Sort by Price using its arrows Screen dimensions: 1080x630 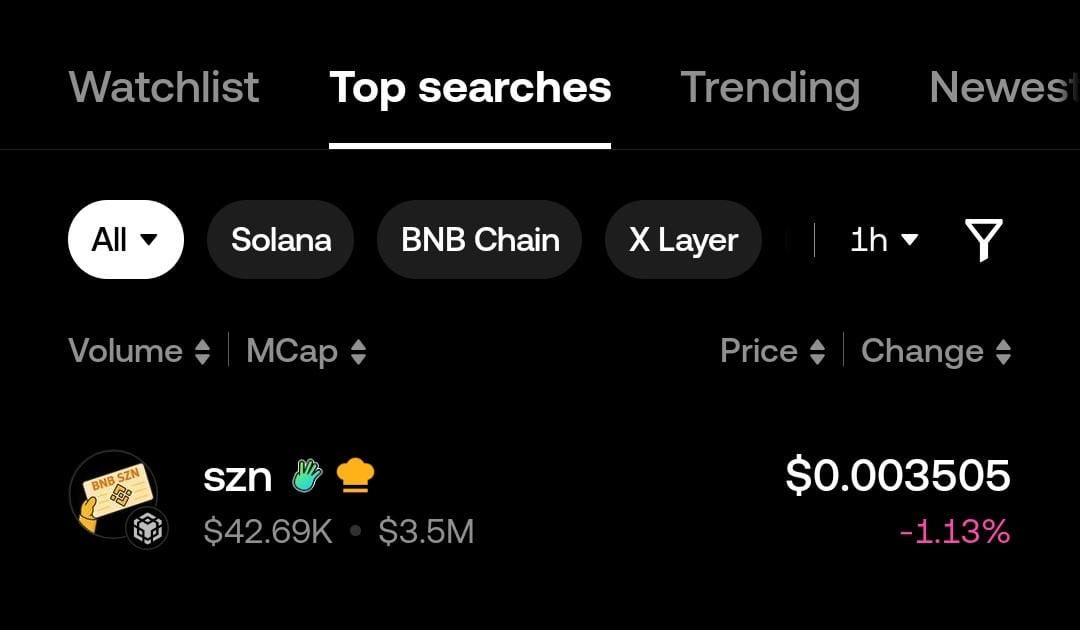coord(817,352)
